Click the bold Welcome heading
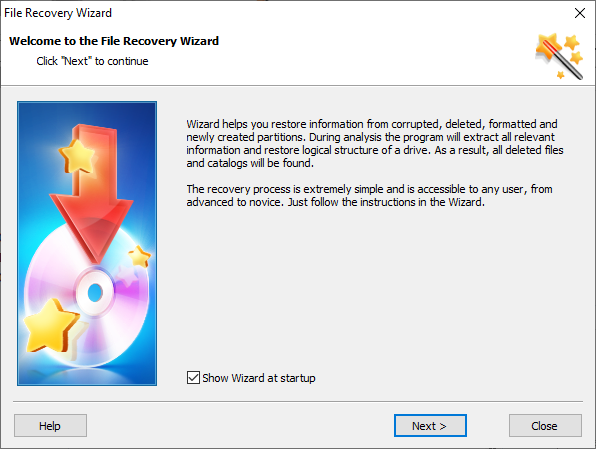 click(x=114, y=41)
